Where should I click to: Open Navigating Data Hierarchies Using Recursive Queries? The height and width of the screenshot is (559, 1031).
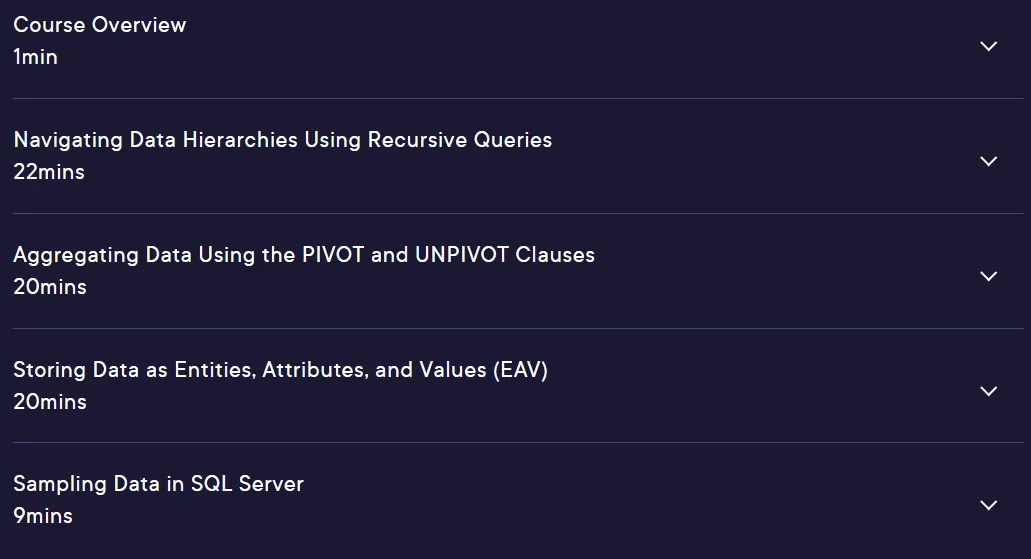(x=283, y=140)
